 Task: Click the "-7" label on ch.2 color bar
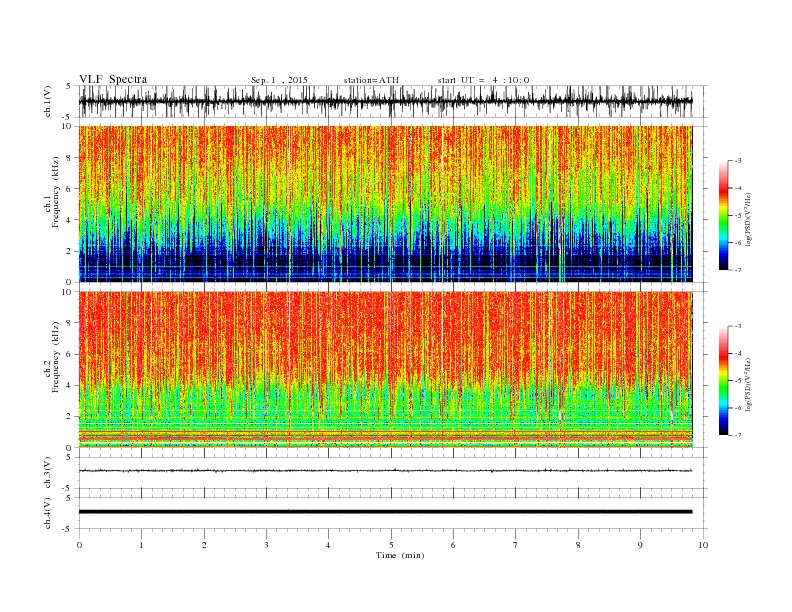(x=737, y=435)
